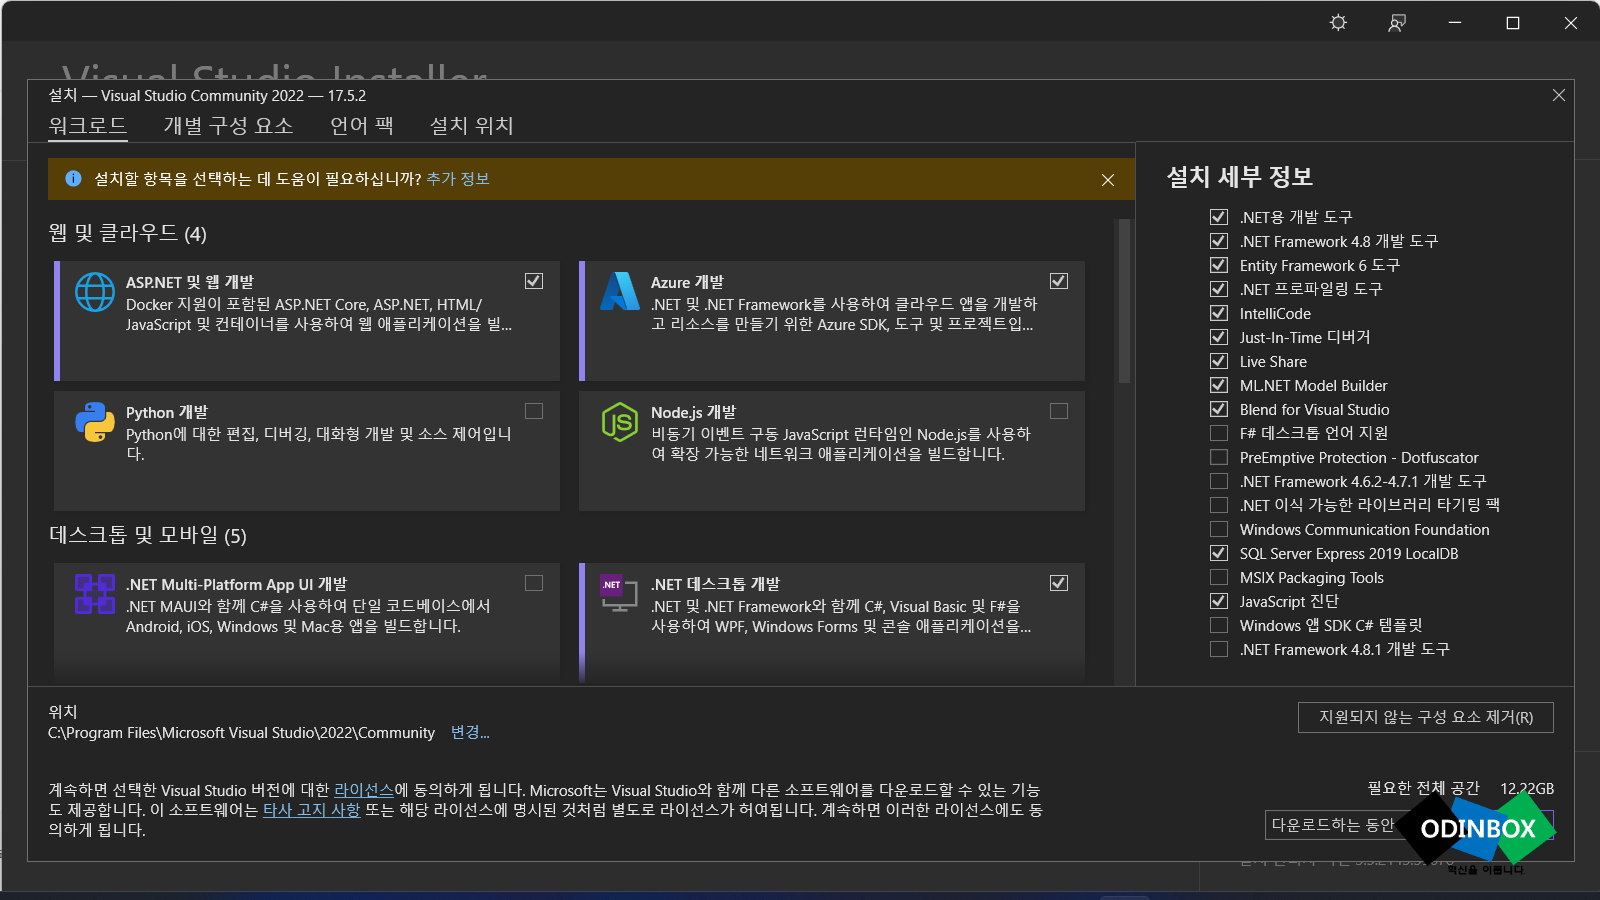Click the info icon in the yellow banner
The height and width of the screenshot is (900, 1600).
click(x=73, y=179)
